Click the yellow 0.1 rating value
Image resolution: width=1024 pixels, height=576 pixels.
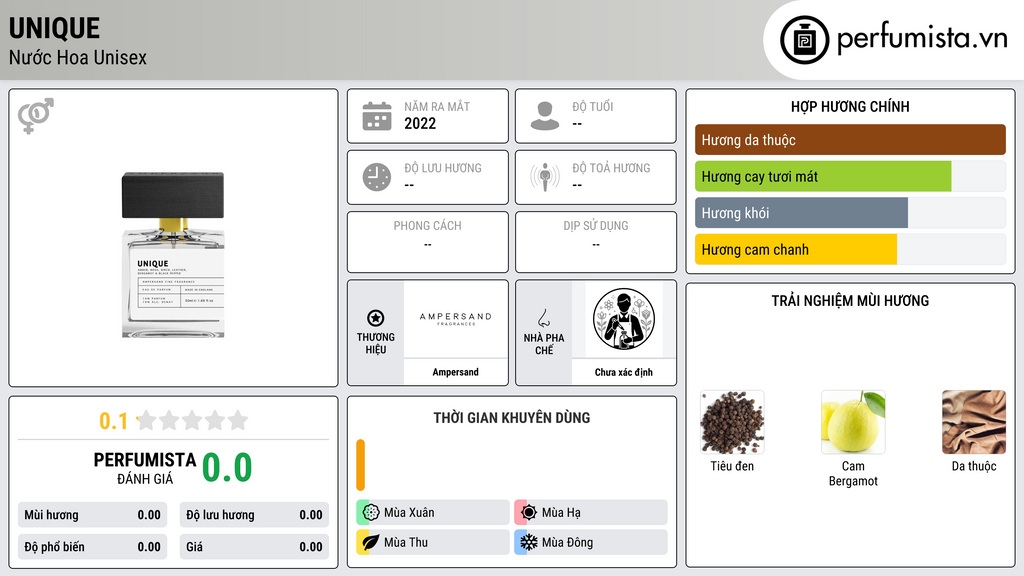coord(113,421)
